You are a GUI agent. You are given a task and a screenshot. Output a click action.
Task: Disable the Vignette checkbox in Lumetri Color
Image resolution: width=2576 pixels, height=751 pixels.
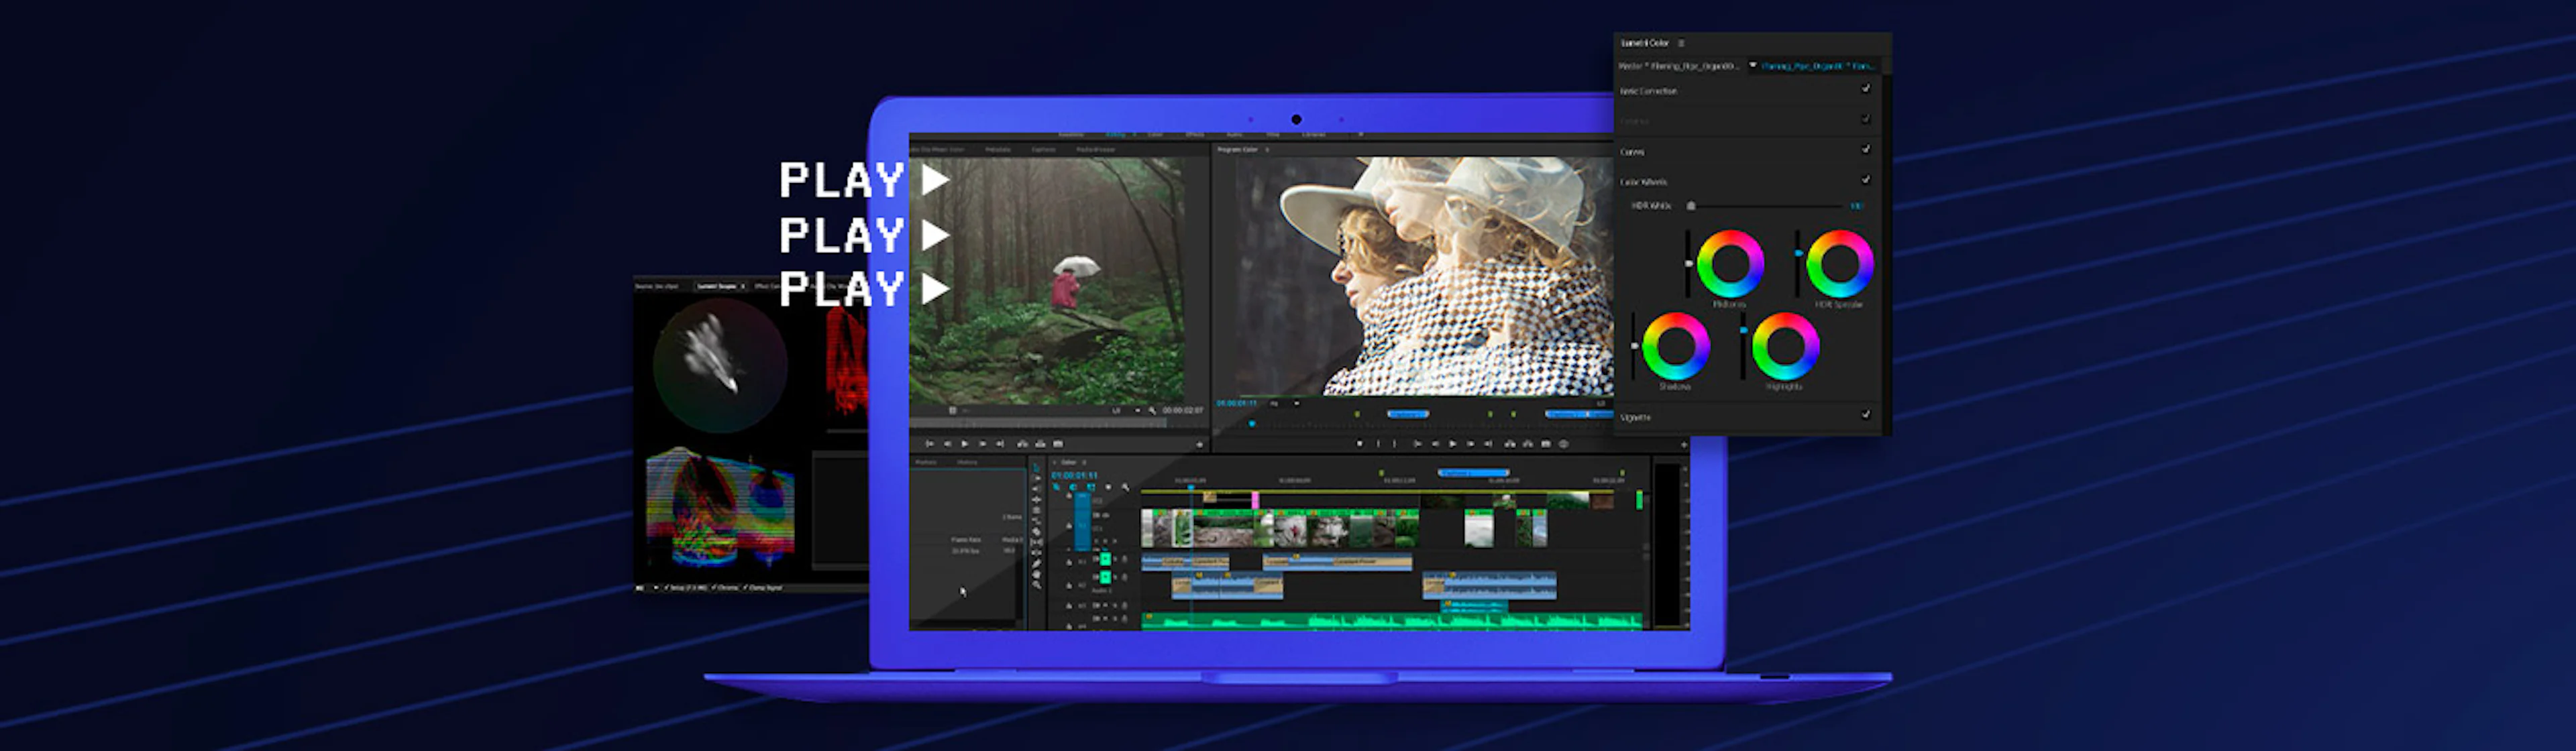[x=1866, y=414]
